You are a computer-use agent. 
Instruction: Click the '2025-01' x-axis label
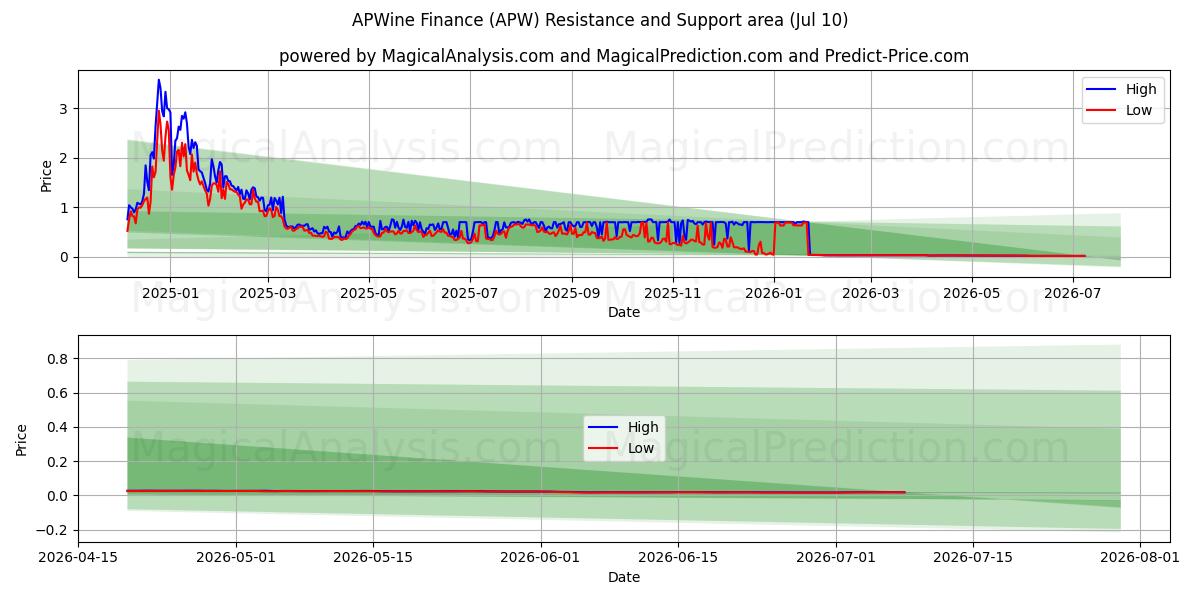[170, 294]
